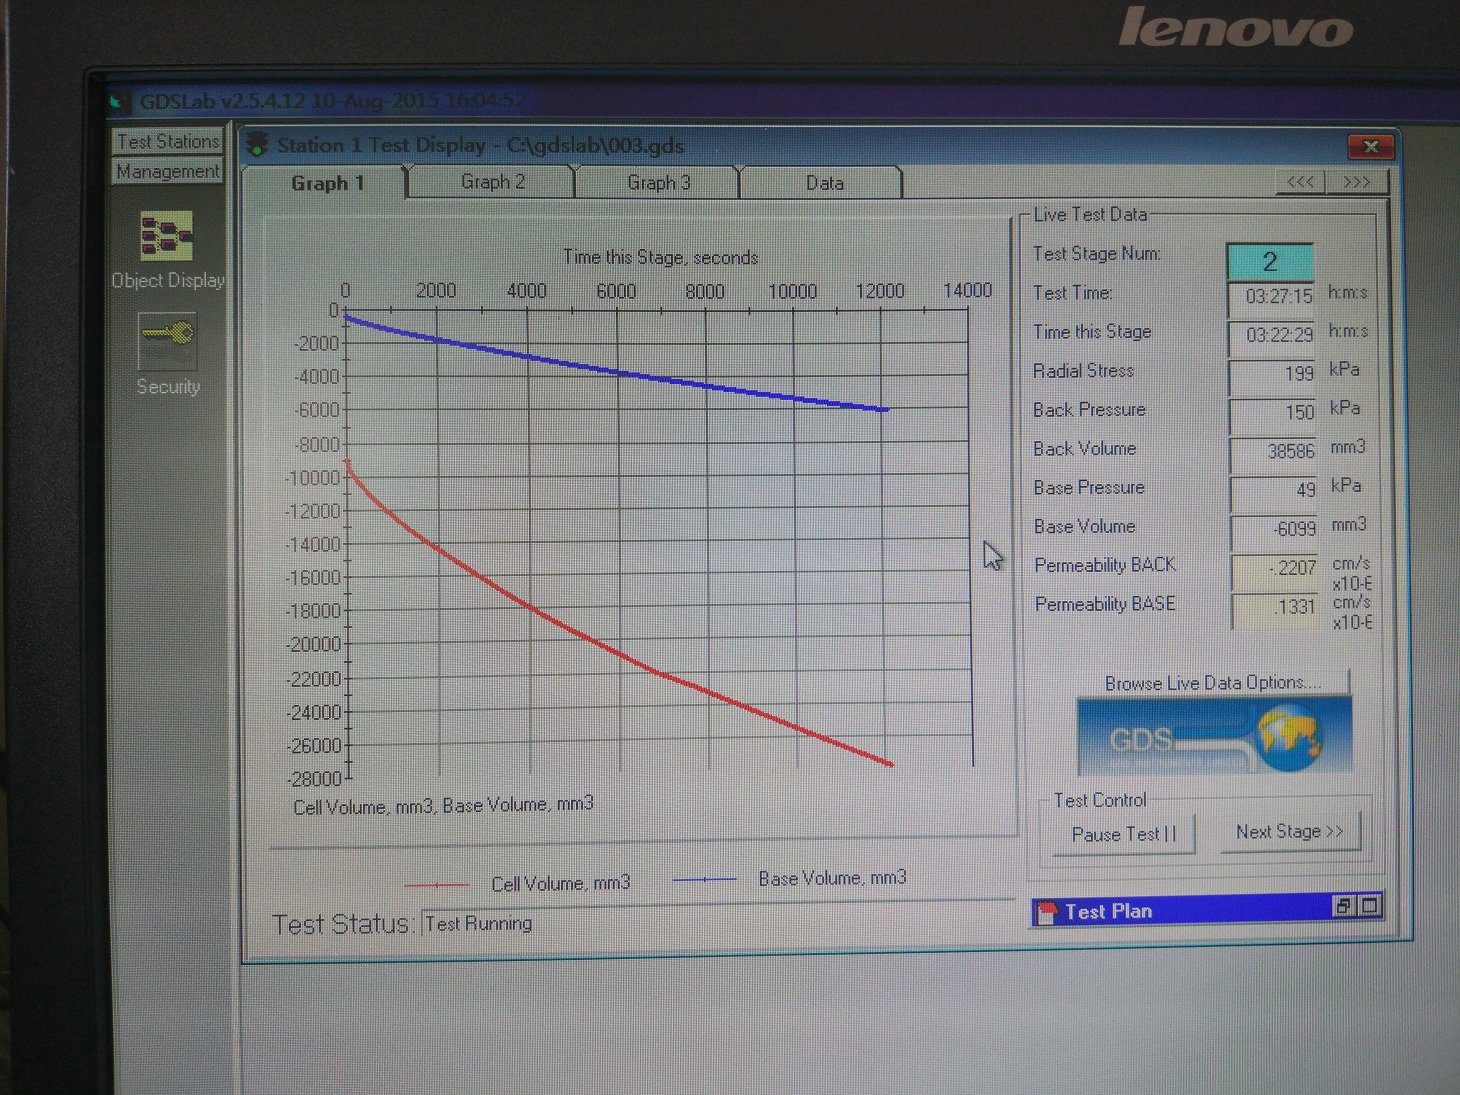Open the Security key icon
This screenshot has width=1460, height=1095.
point(167,340)
